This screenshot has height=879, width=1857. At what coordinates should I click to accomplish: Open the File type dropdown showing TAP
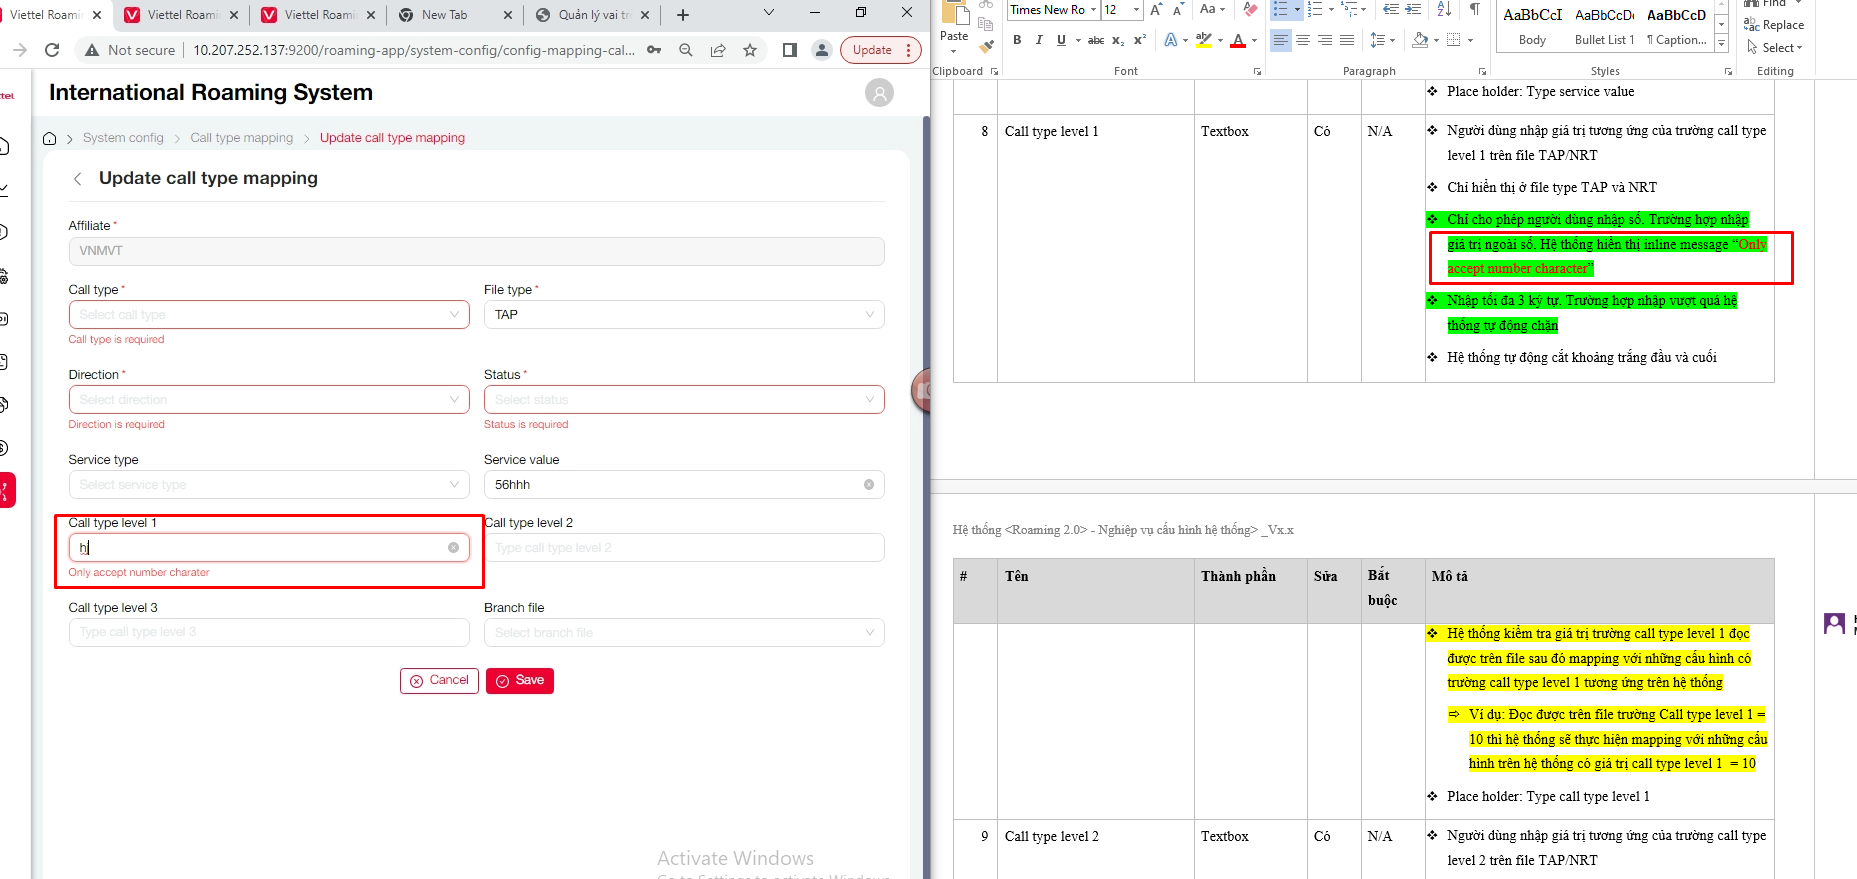[x=683, y=315]
